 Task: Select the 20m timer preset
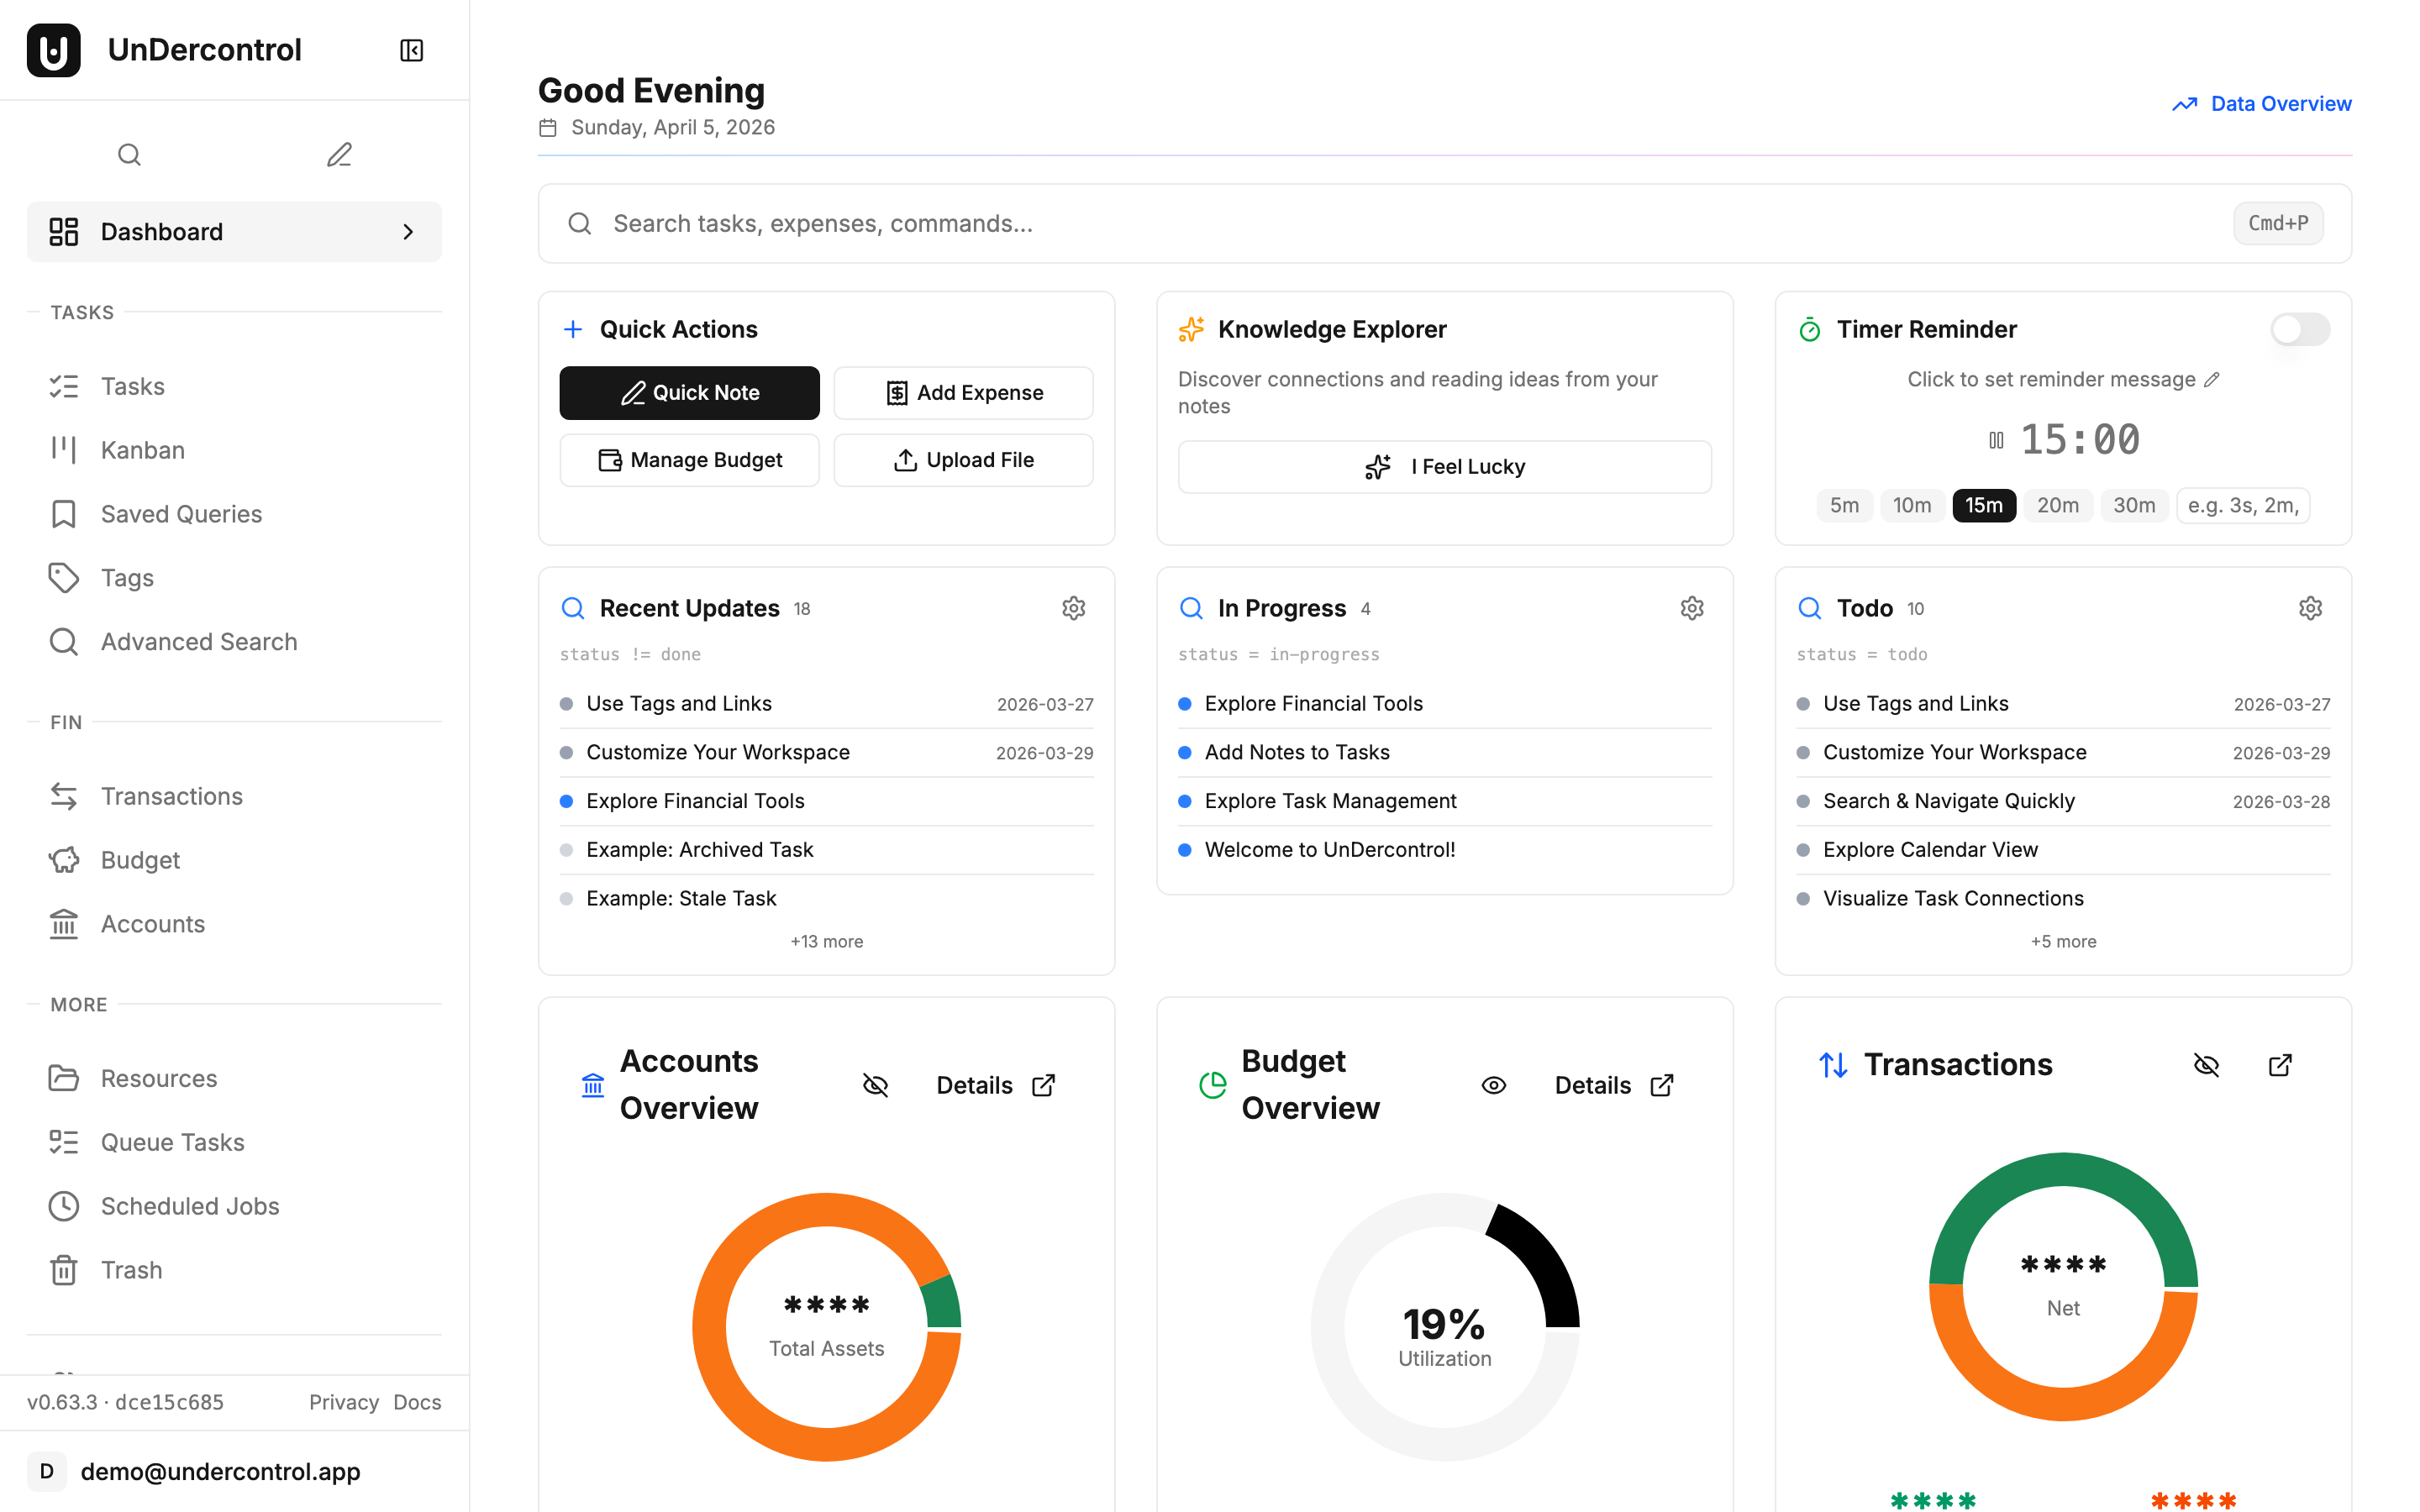pyautogui.click(x=2059, y=505)
